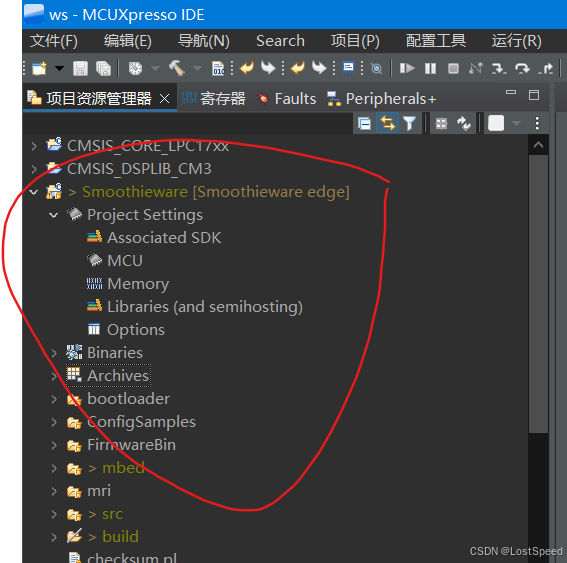Close the 项目资源管理器 tab
The image size is (567, 563).
[165, 98]
